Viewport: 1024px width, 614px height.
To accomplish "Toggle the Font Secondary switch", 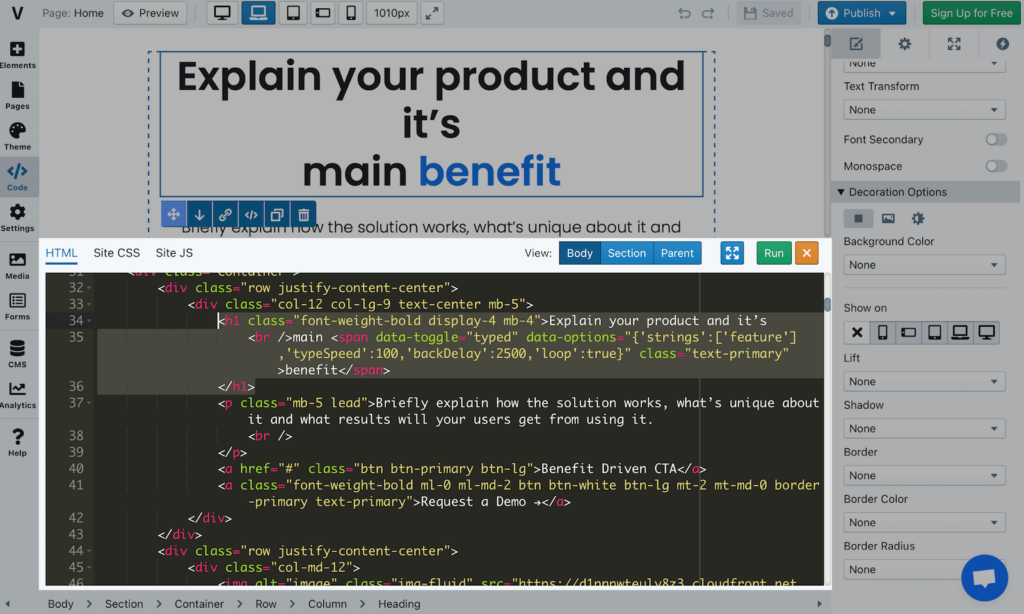I will click(995, 140).
